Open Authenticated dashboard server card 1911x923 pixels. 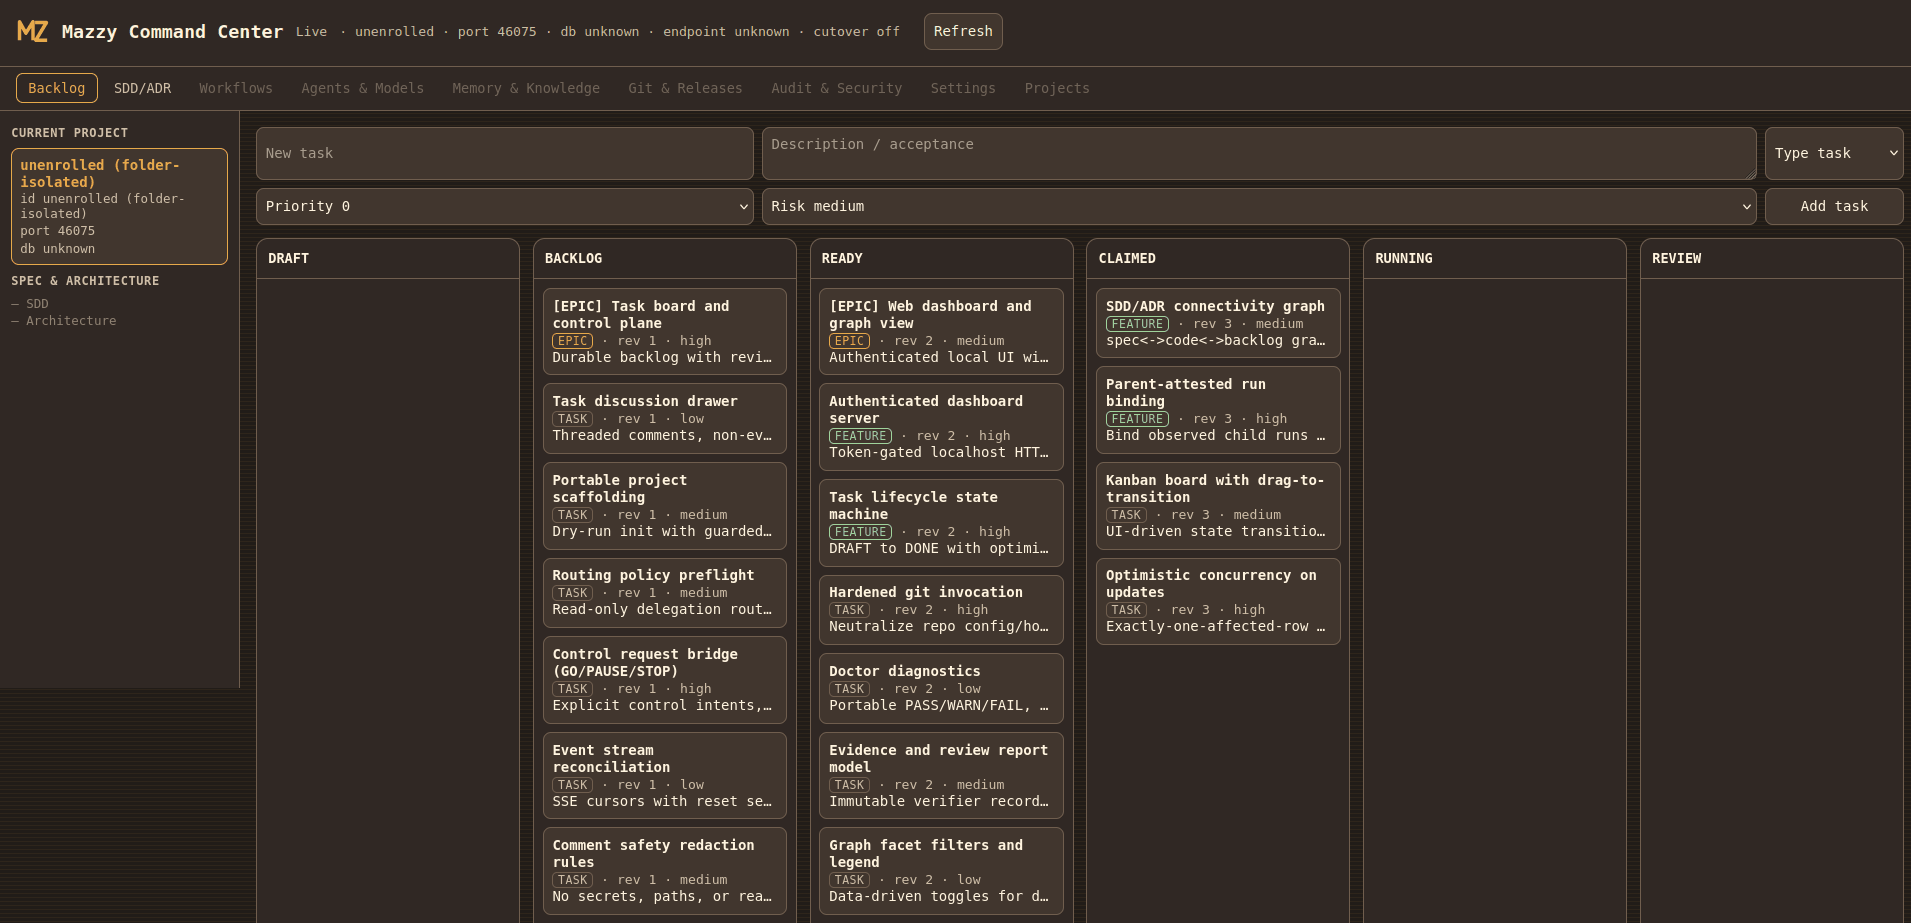pyautogui.click(x=941, y=427)
